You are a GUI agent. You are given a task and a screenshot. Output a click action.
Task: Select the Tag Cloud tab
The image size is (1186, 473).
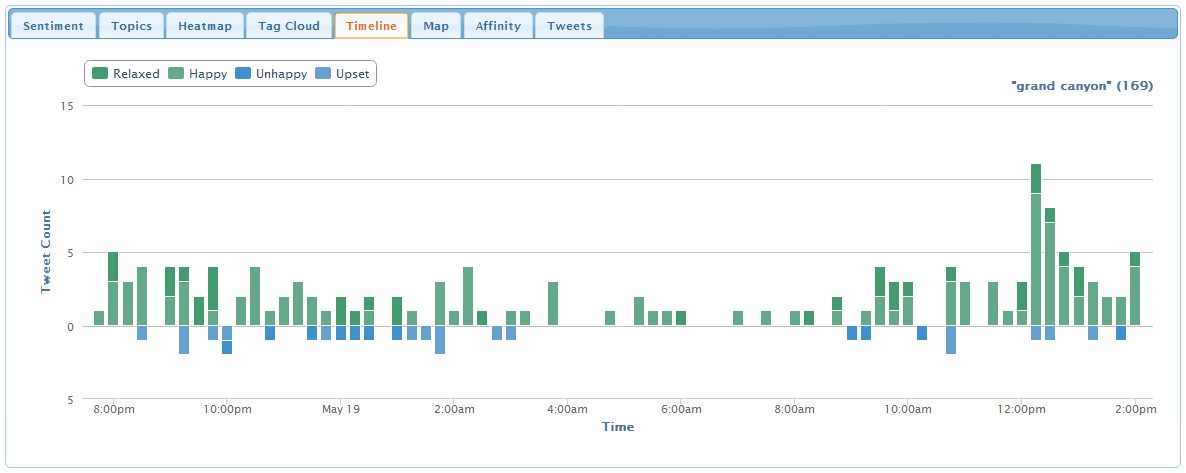pyautogui.click(x=289, y=26)
